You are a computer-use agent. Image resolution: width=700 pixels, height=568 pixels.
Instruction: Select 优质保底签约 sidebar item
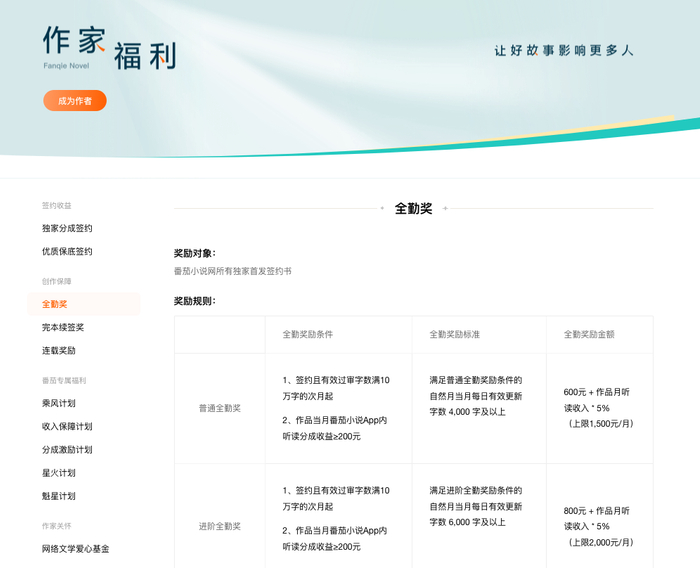(x=67, y=251)
